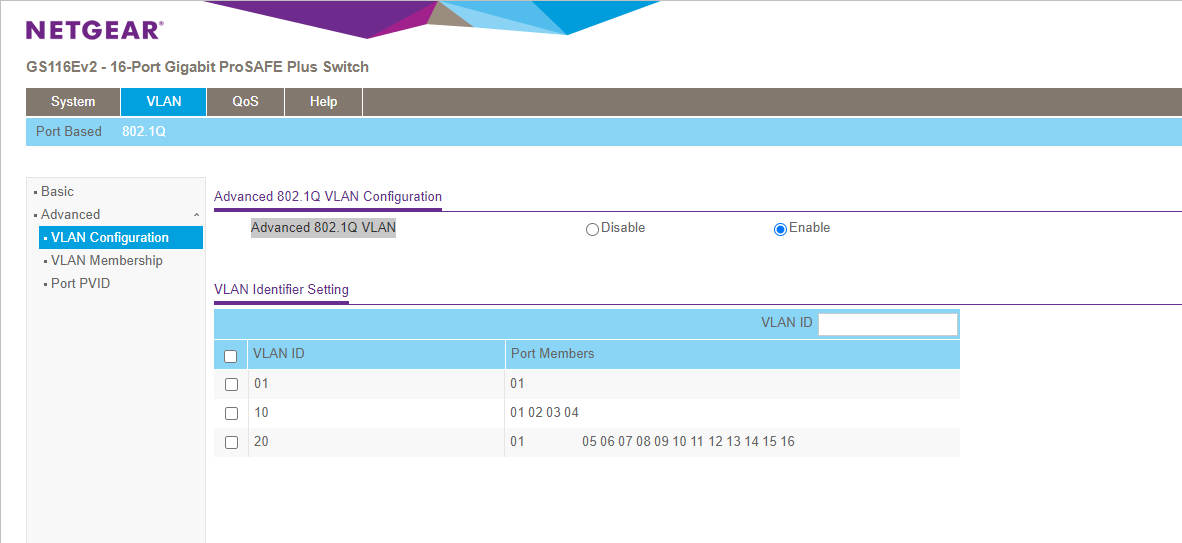The height and width of the screenshot is (543, 1182).
Task: Select Disable for Advanced 802.1Q VLAN
Action: [592, 229]
